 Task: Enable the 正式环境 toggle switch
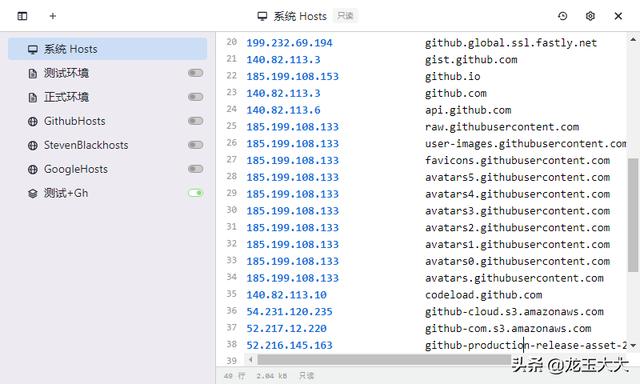196,97
